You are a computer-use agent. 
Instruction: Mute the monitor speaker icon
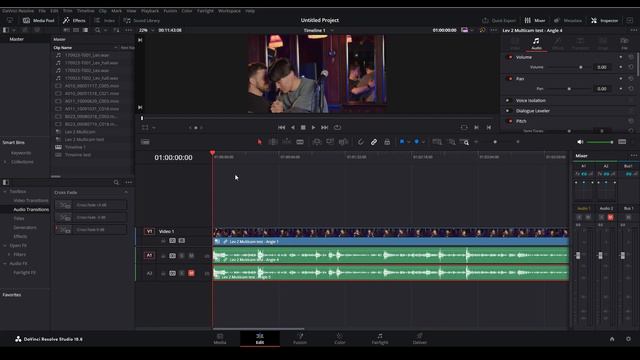[580, 142]
